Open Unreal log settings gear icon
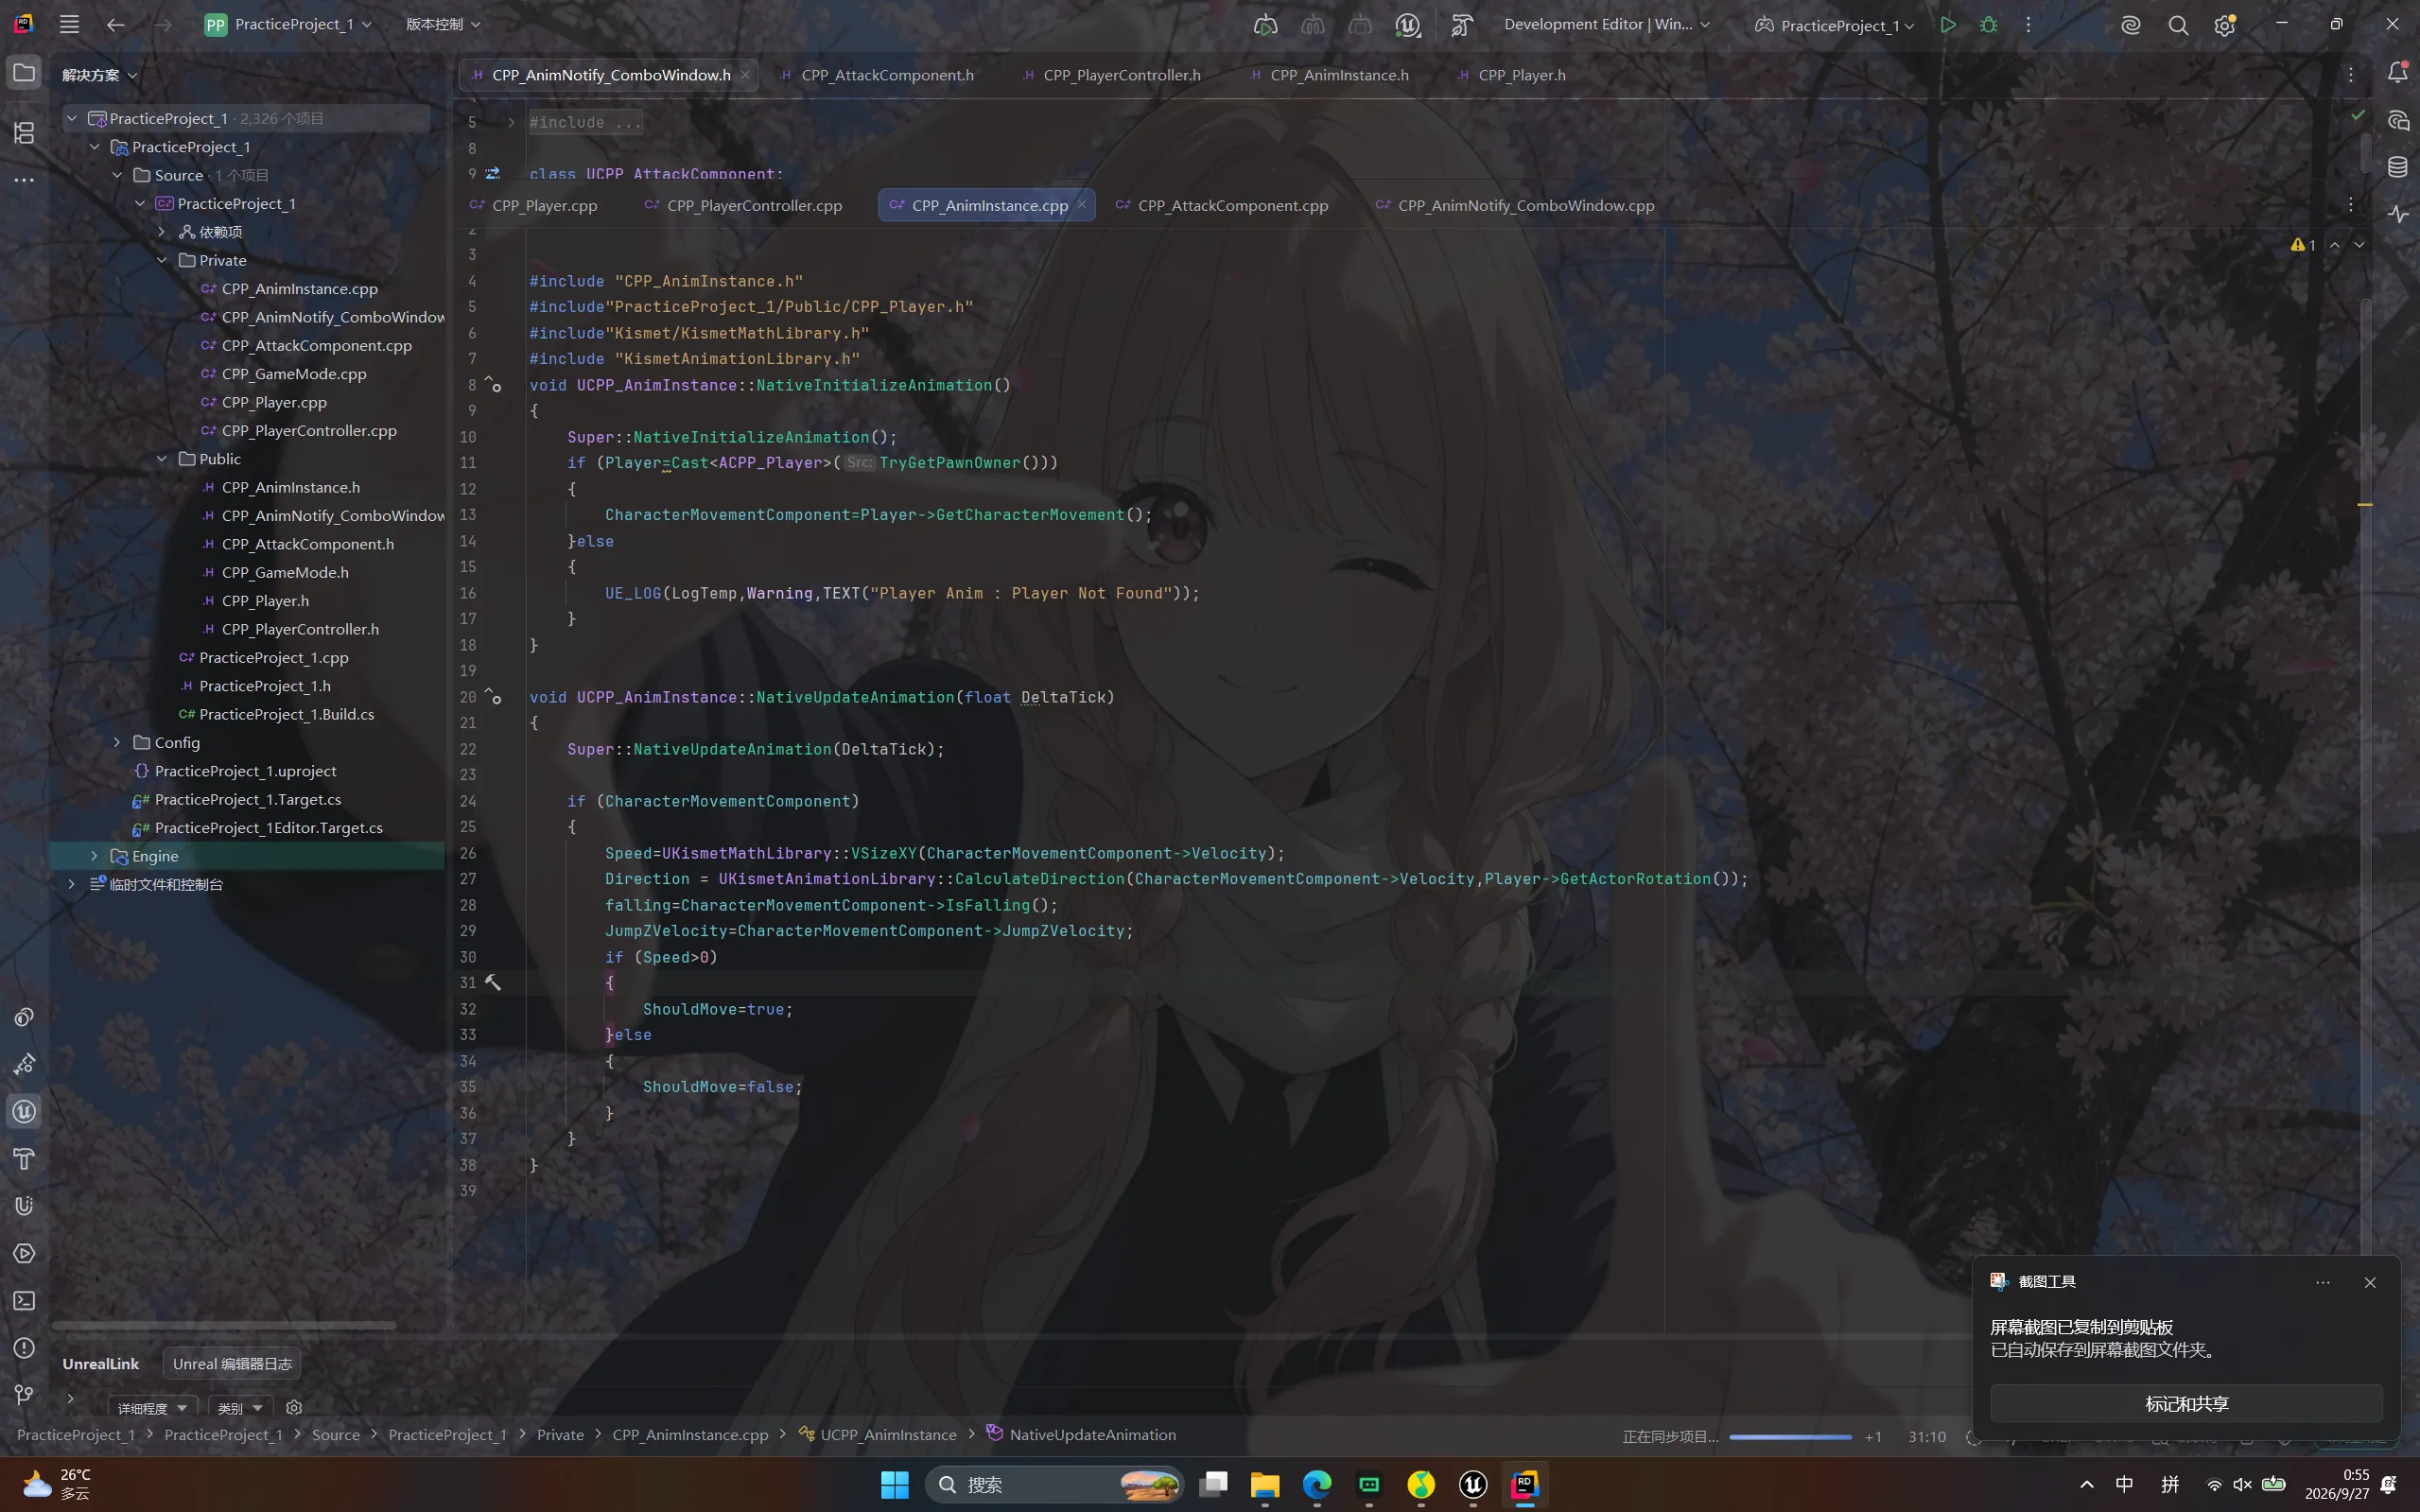This screenshot has width=2420, height=1512. coord(293,1407)
